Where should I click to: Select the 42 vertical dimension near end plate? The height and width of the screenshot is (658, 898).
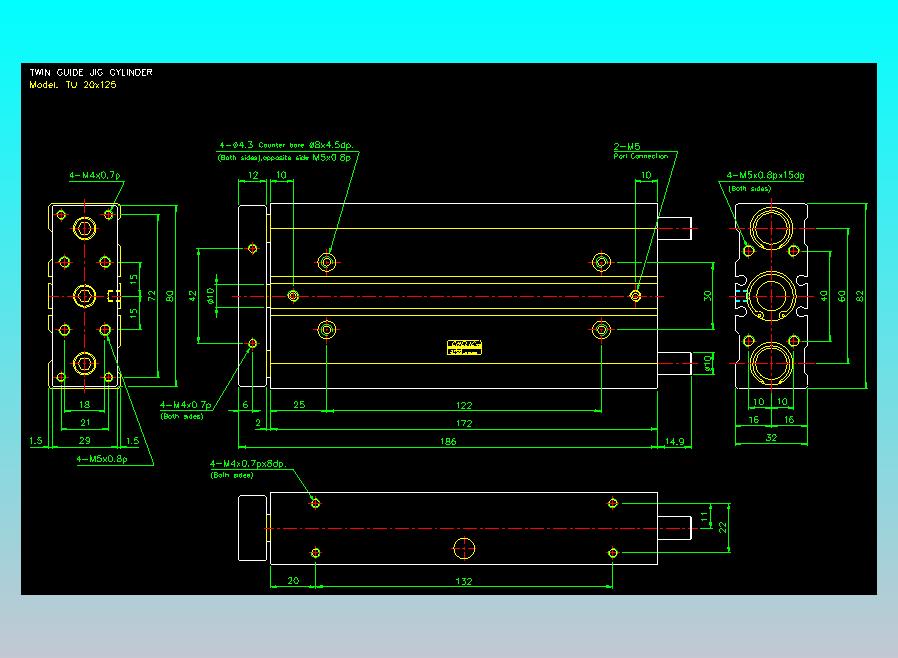click(192, 296)
